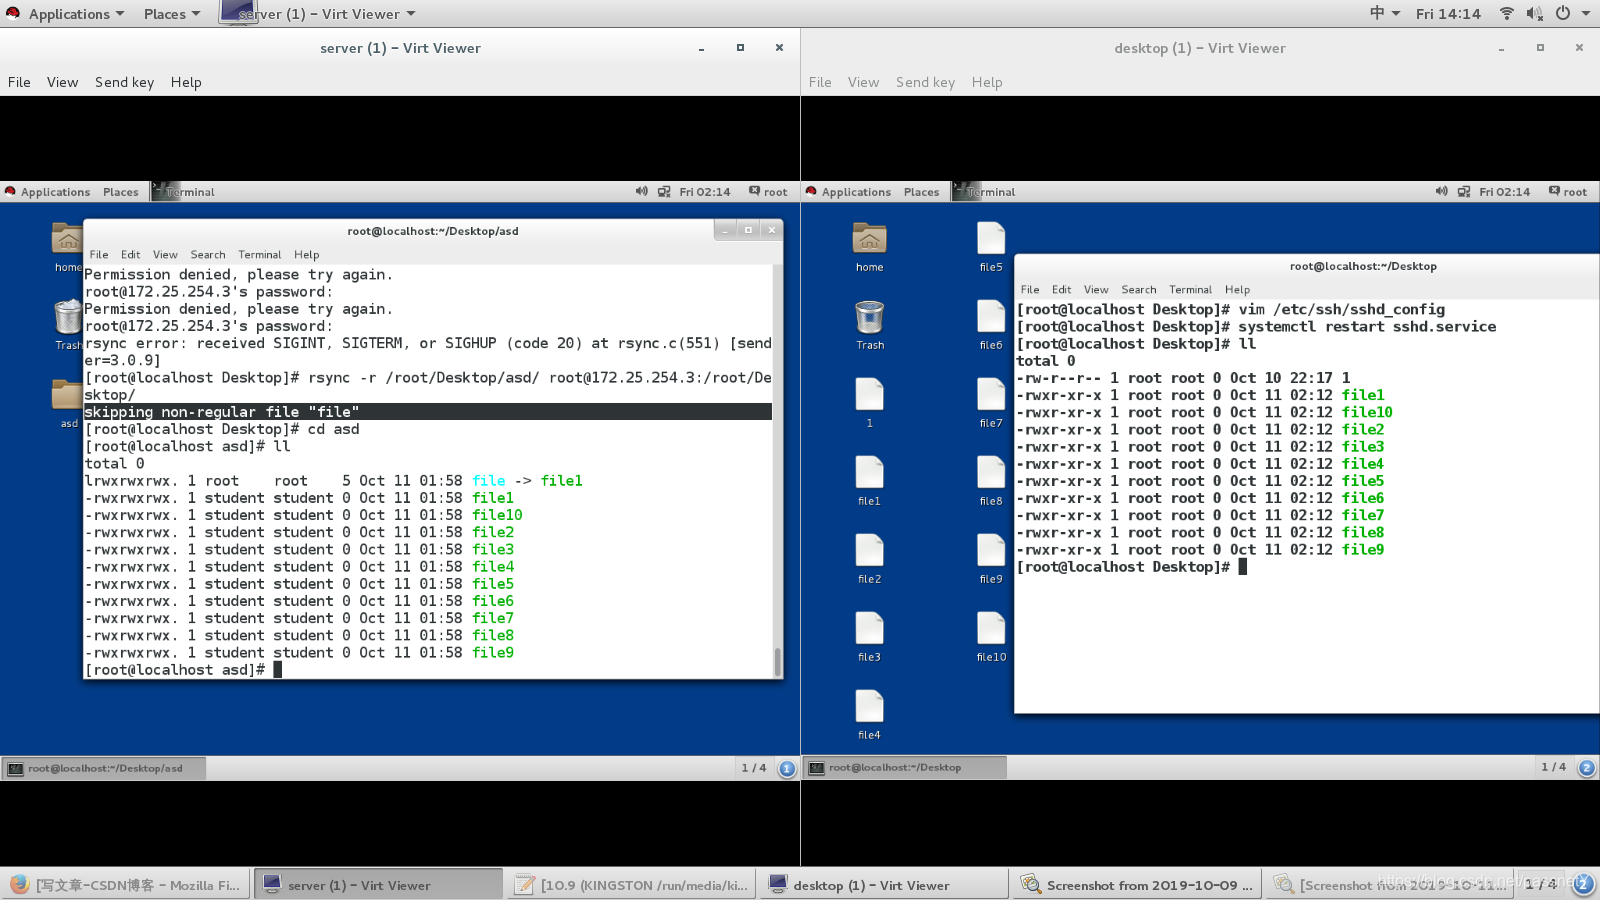
Task: Open root user menu in server VM panel
Action: 768,192
